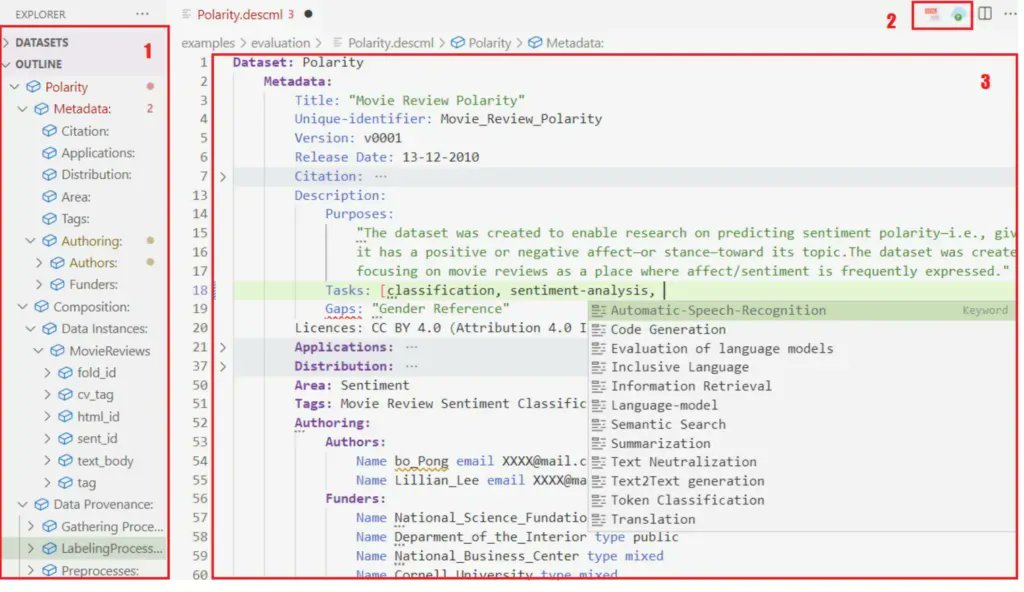Image resolution: width=1024 pixels, height=592 pixels.
Task: Expand the LabelingProcess node chevron
Action: click(31, 548)
